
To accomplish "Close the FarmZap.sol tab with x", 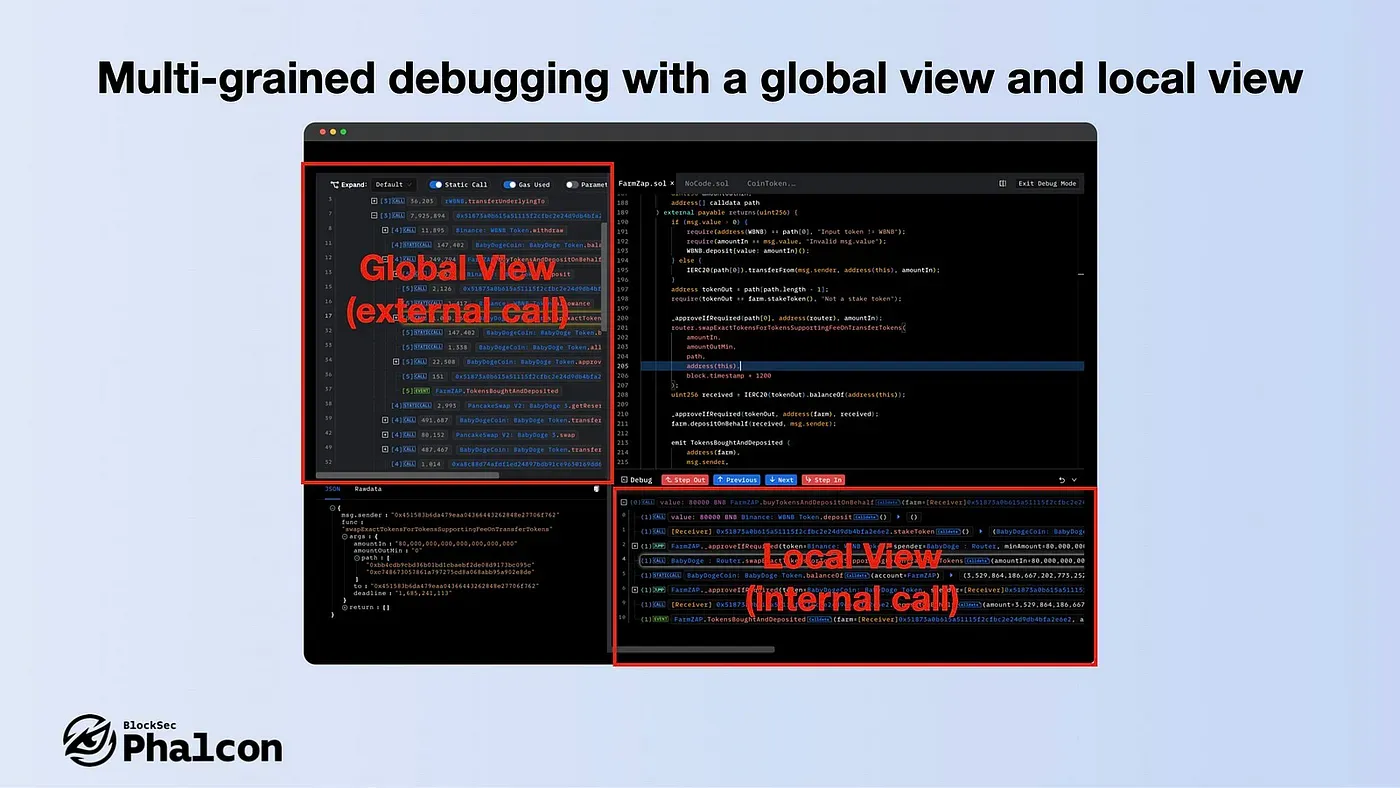I will 673,184.
